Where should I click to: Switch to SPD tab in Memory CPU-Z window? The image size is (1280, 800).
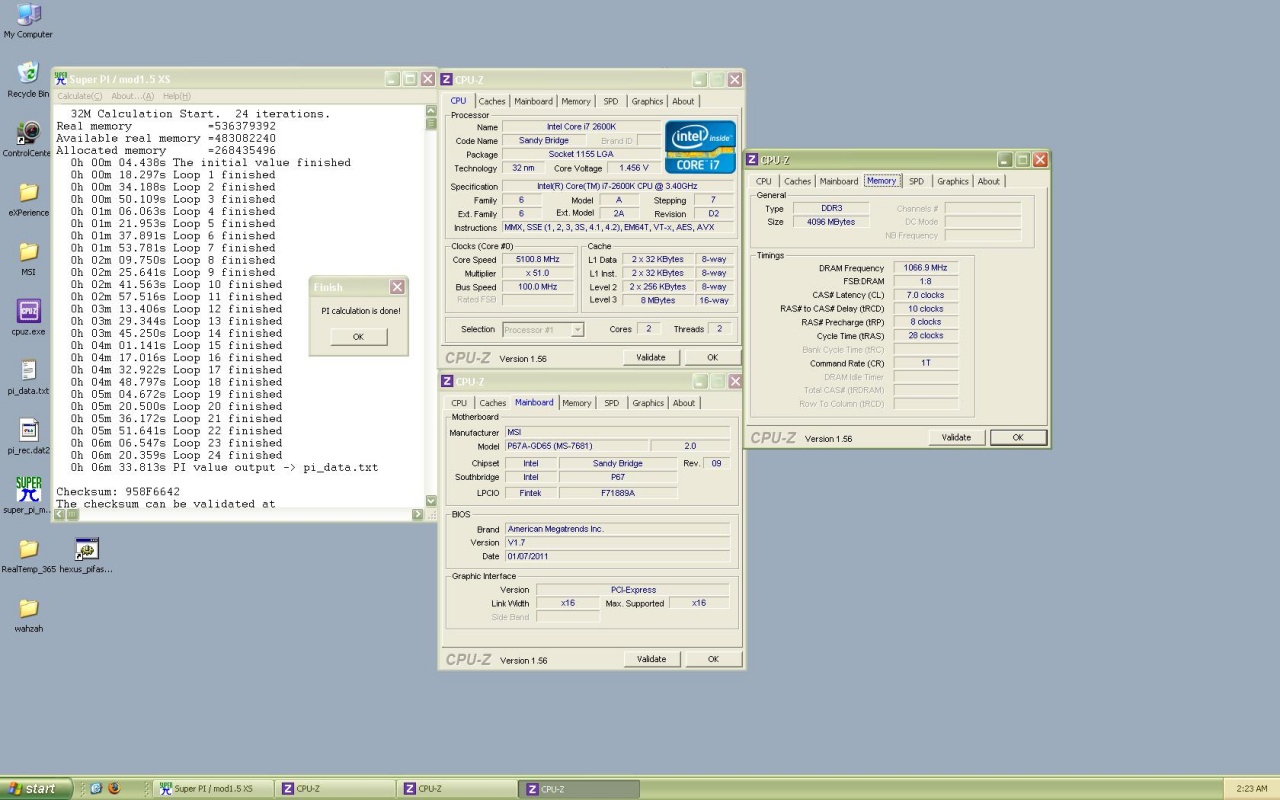(x=916, y=182)
